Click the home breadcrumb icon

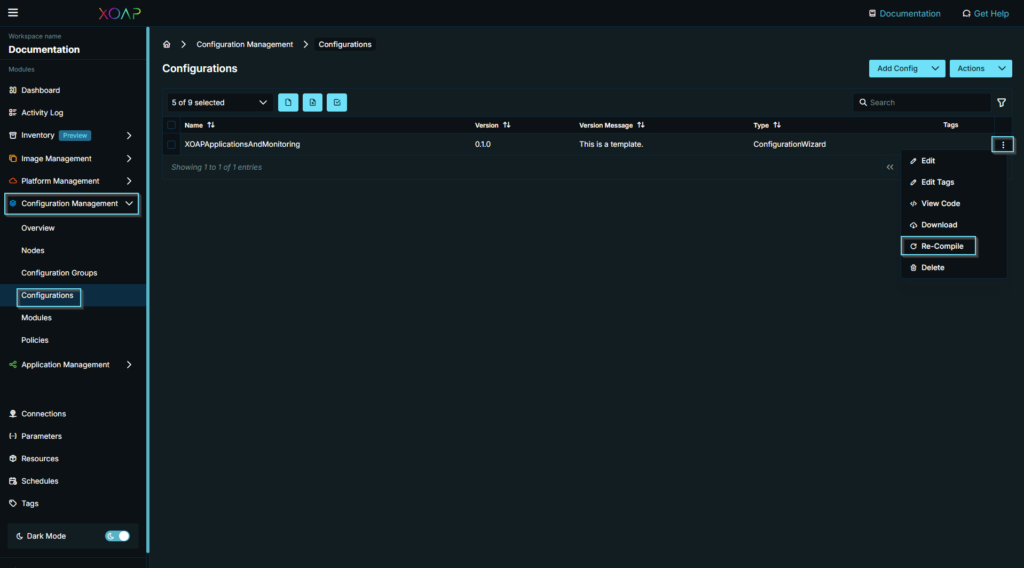pyautogui.click(x=167, y=45)
